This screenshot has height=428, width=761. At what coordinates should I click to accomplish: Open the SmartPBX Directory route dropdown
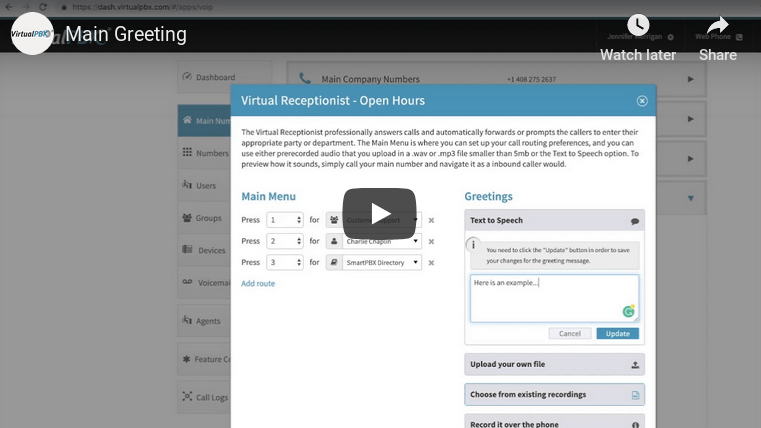point(381,263)
